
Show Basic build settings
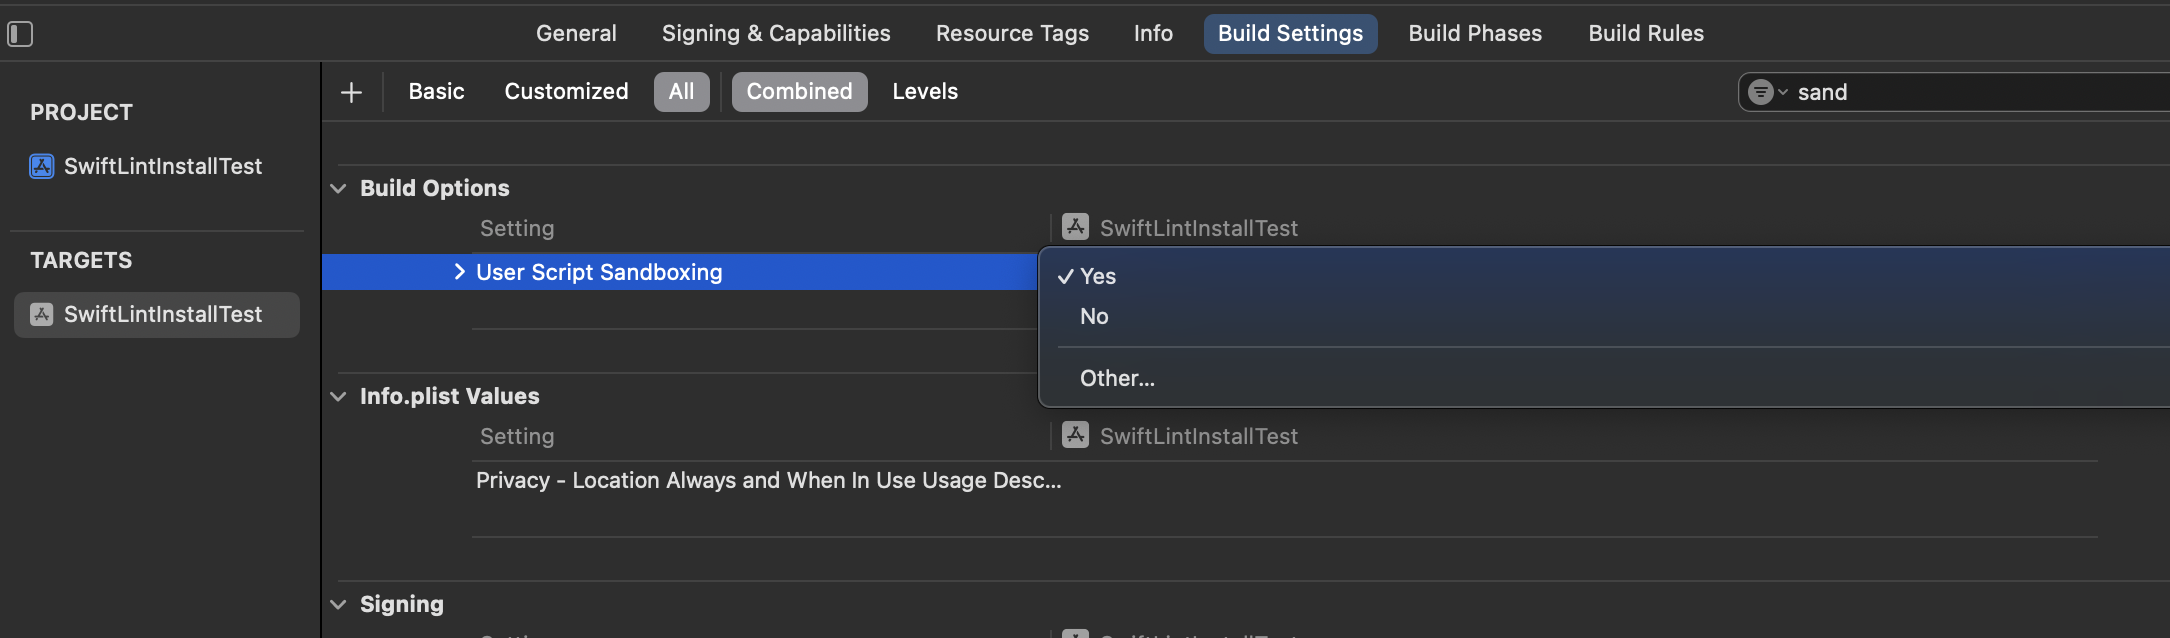pyautogui.click(x=436, y=92)
